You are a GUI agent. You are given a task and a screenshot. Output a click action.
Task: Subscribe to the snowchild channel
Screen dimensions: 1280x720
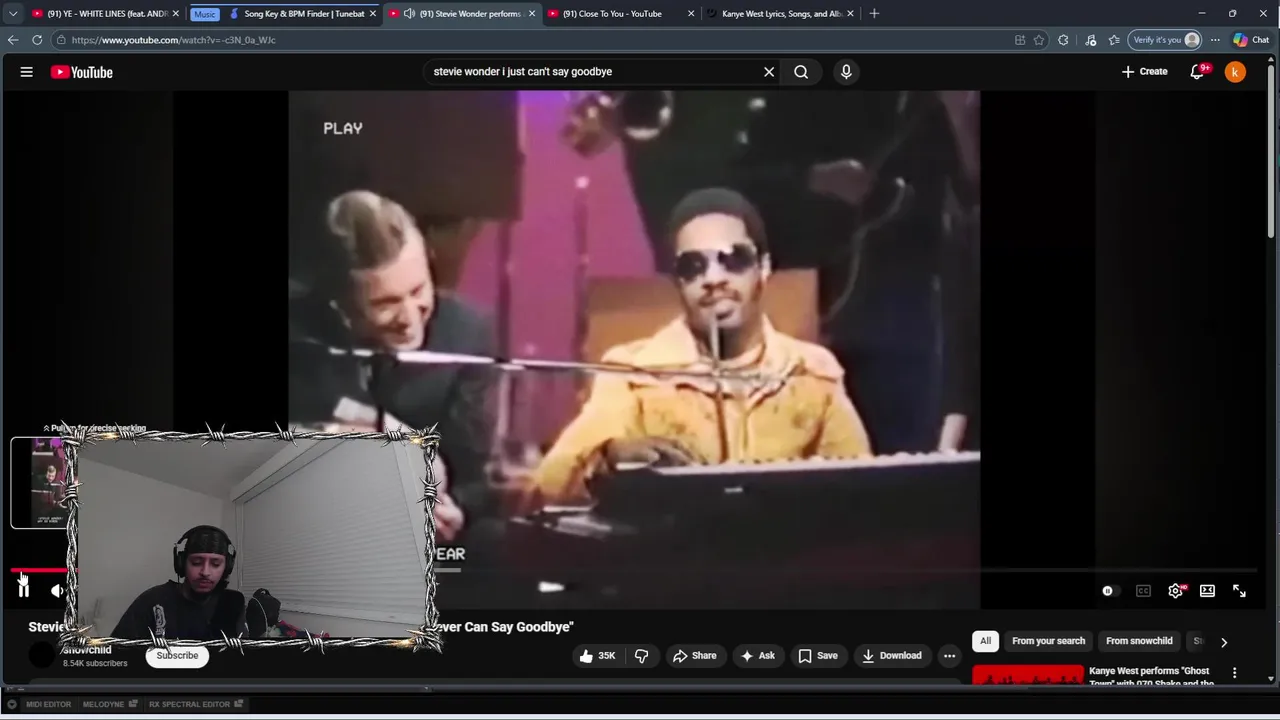(177, 655)
